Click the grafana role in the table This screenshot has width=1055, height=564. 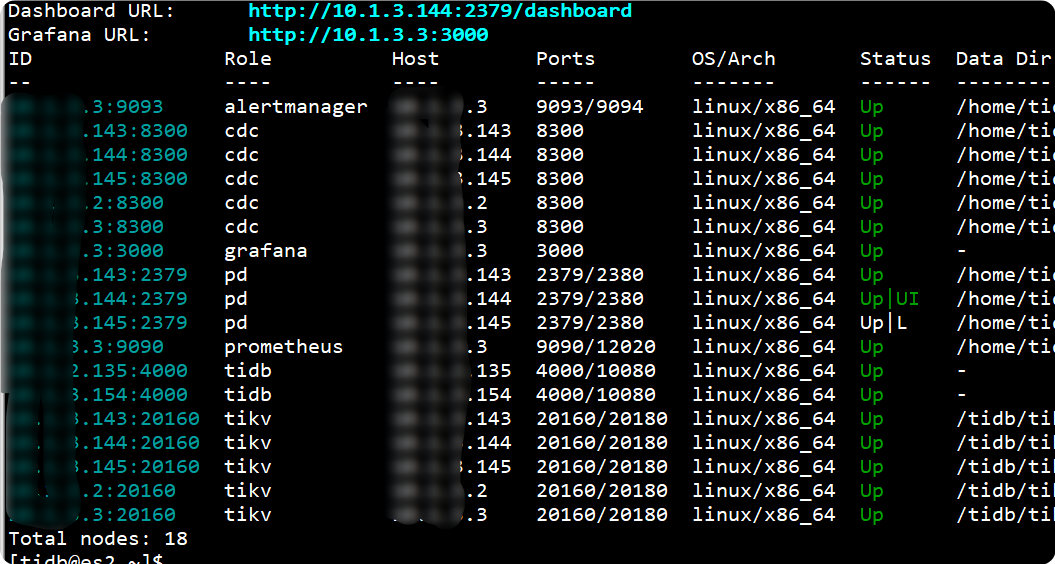click(x=265, y=251)
